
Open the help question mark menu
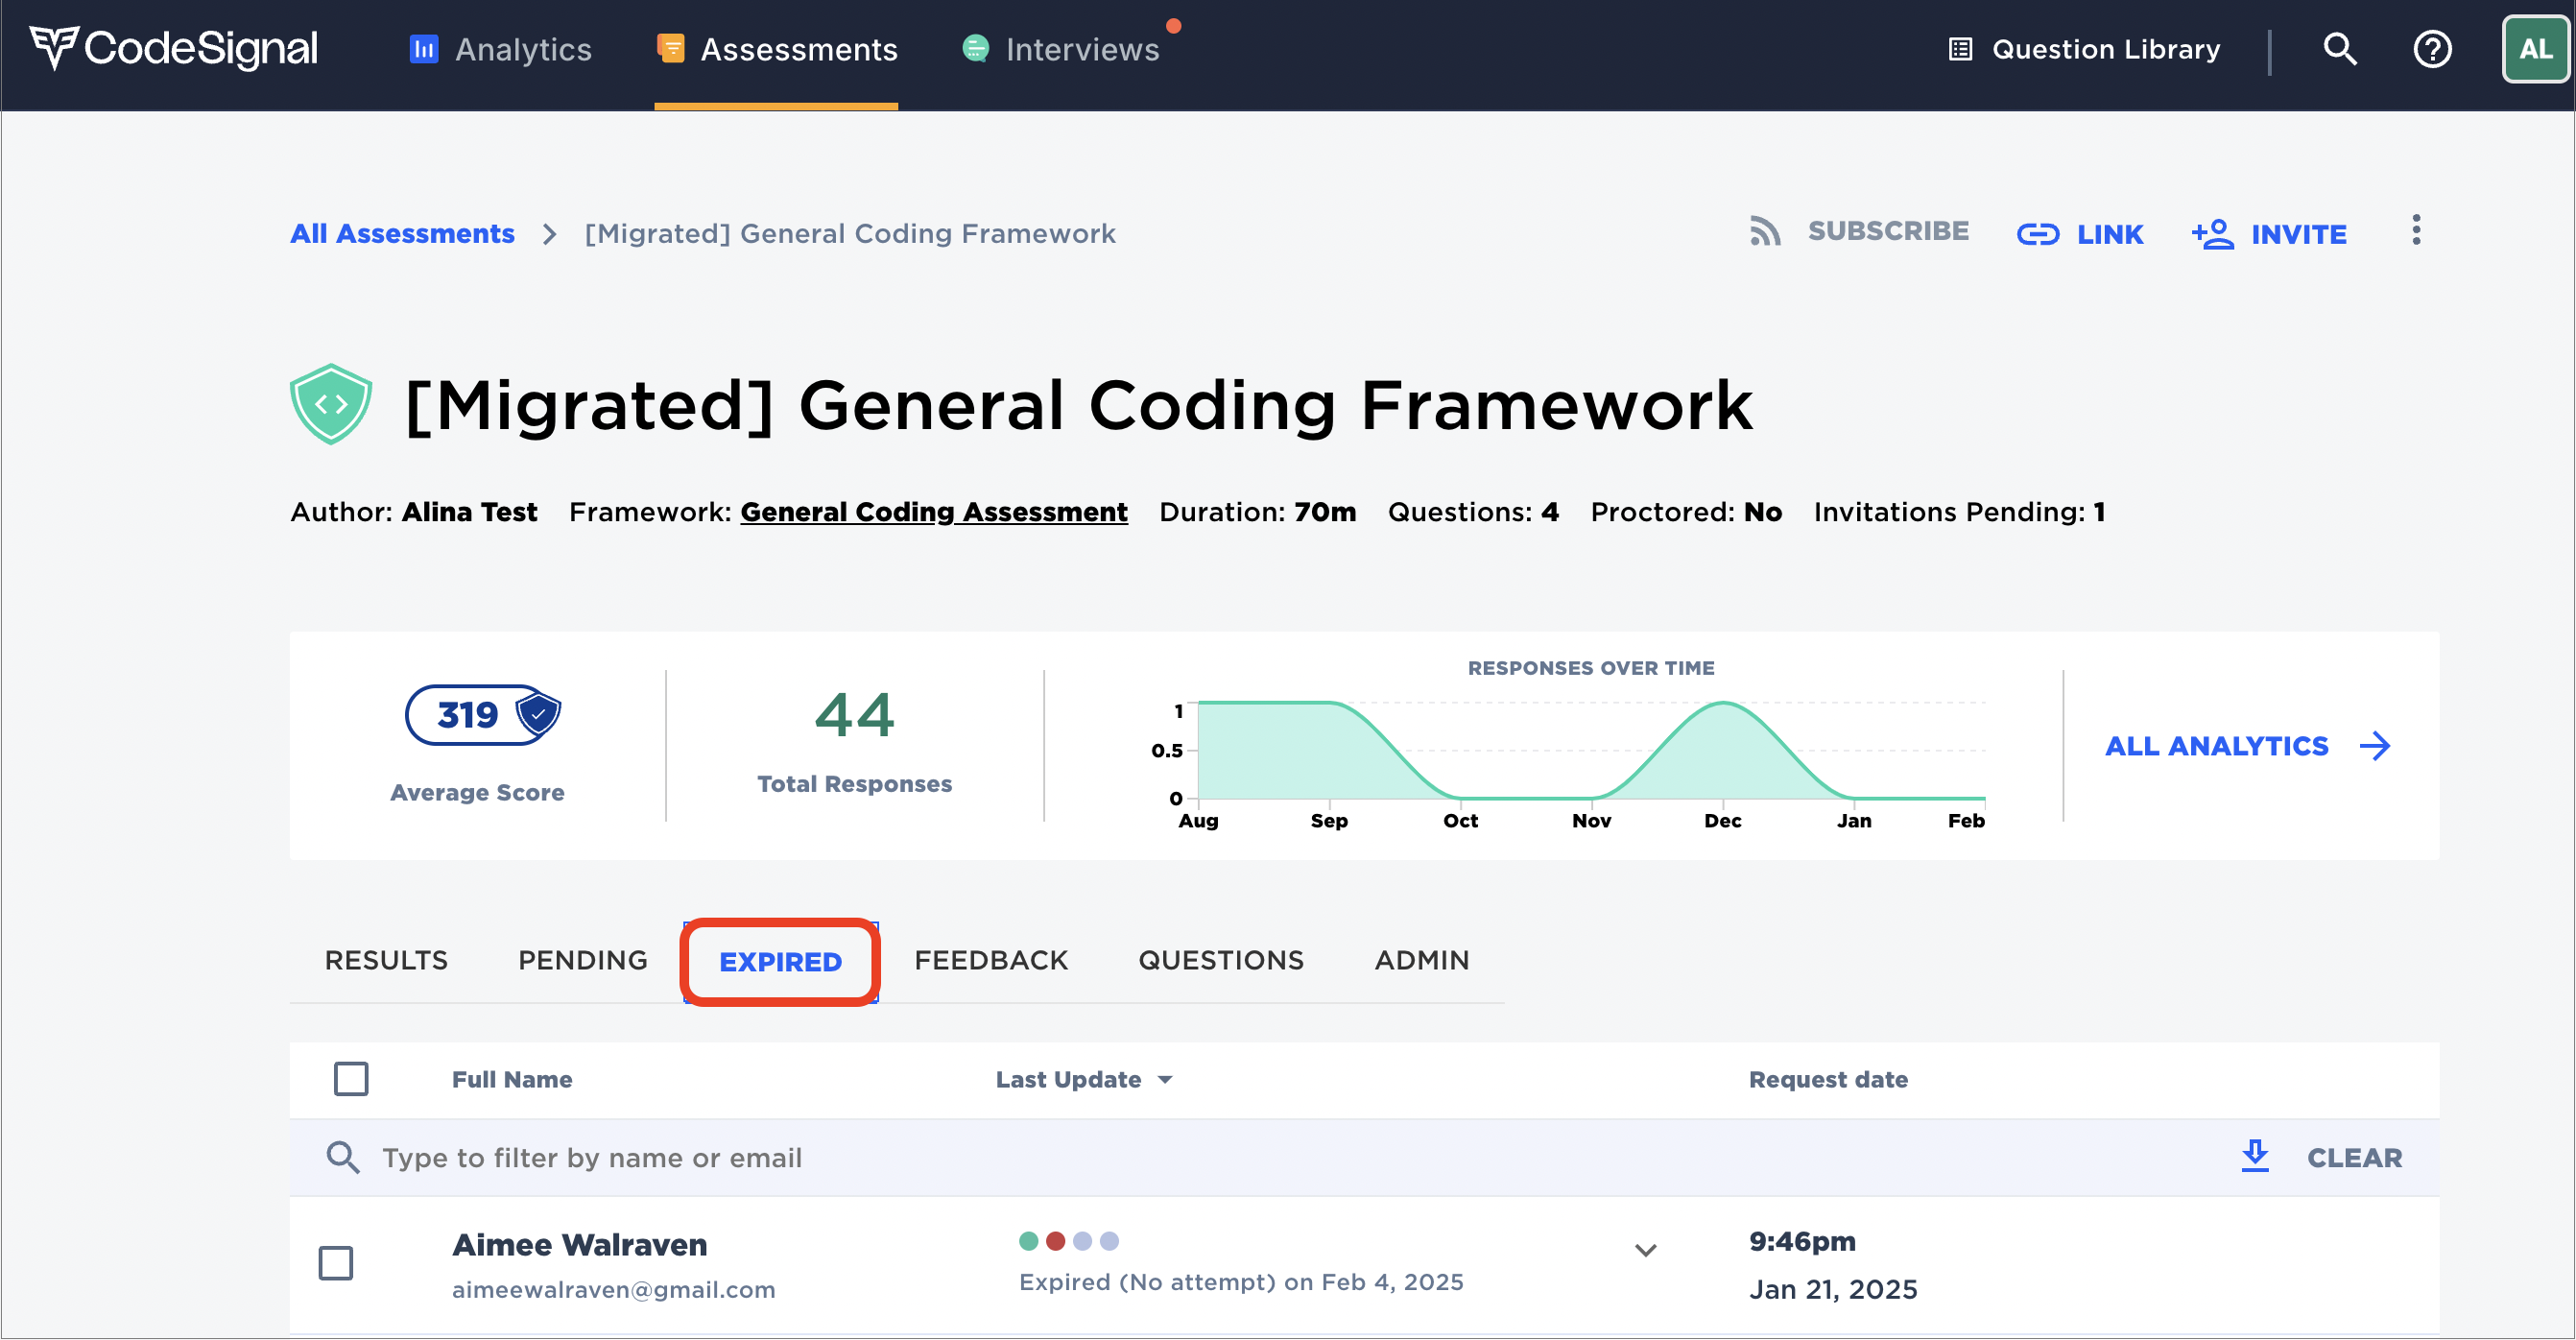[2432, 49]
